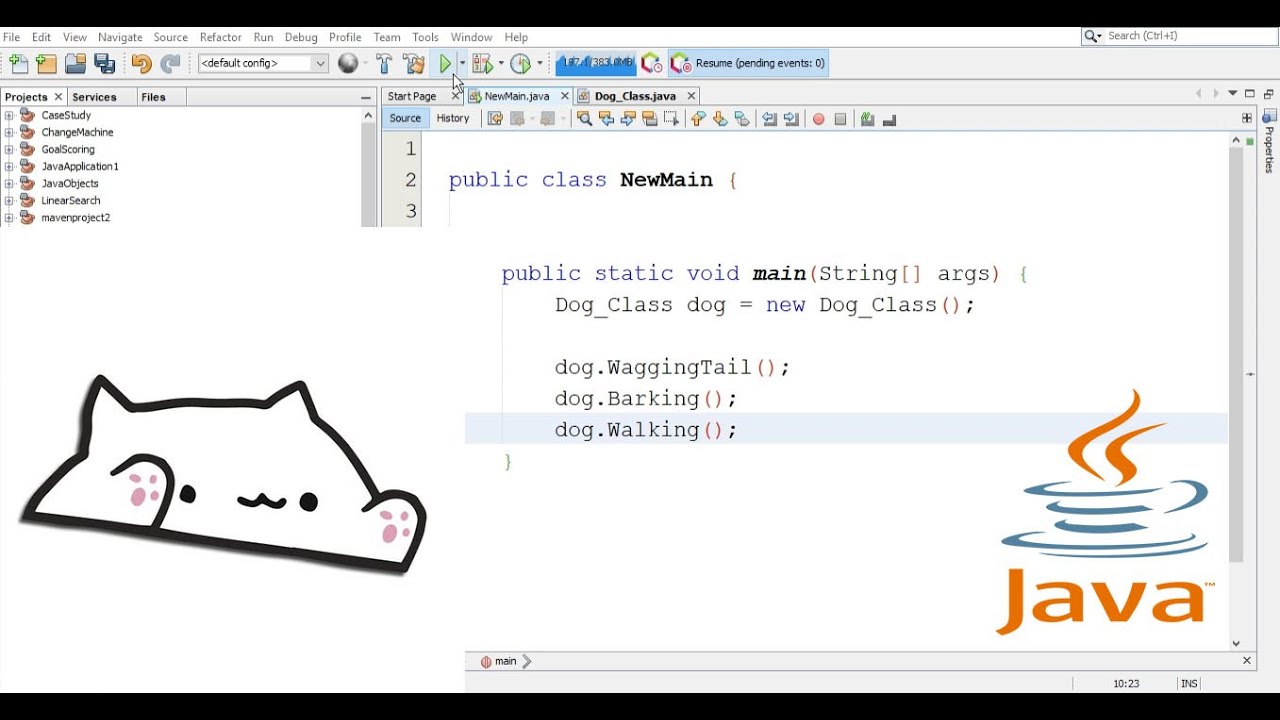Expand the JavaApplication1 project node
Screen dimensions: 1280x720
pos(9,166)
